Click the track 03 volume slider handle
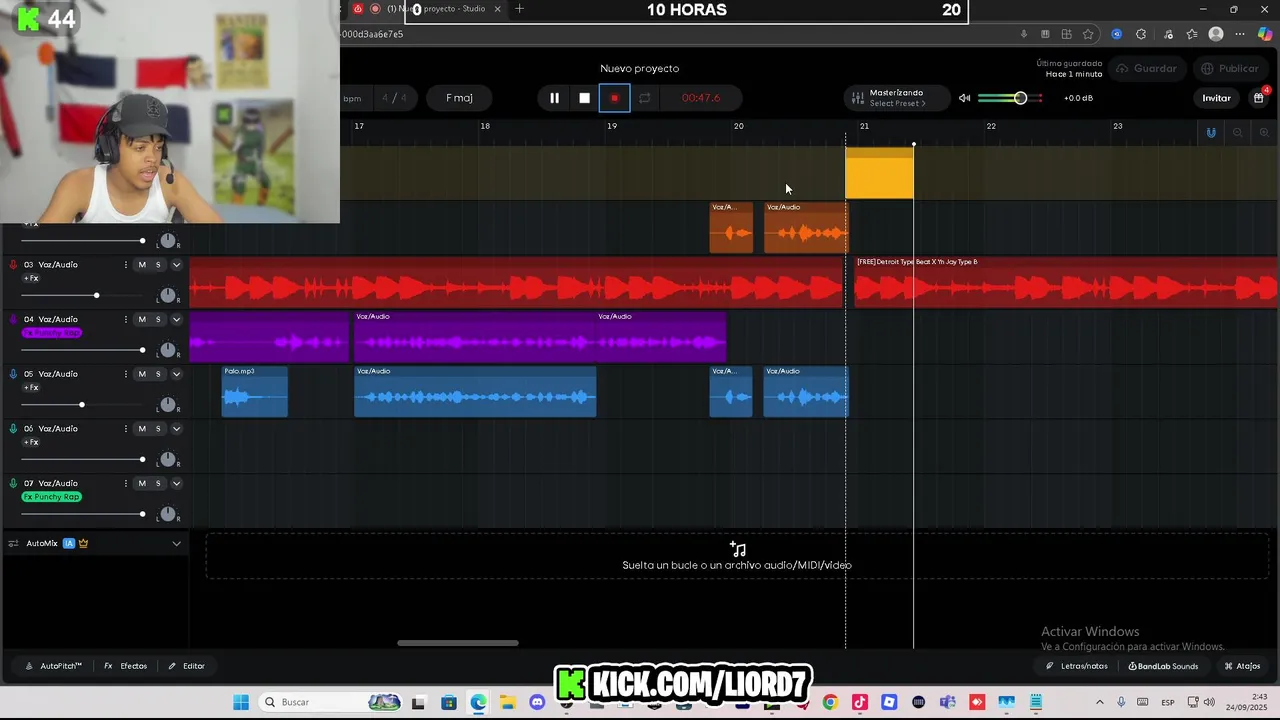Screen dimensions: 1280x720 tap(96, 295)
